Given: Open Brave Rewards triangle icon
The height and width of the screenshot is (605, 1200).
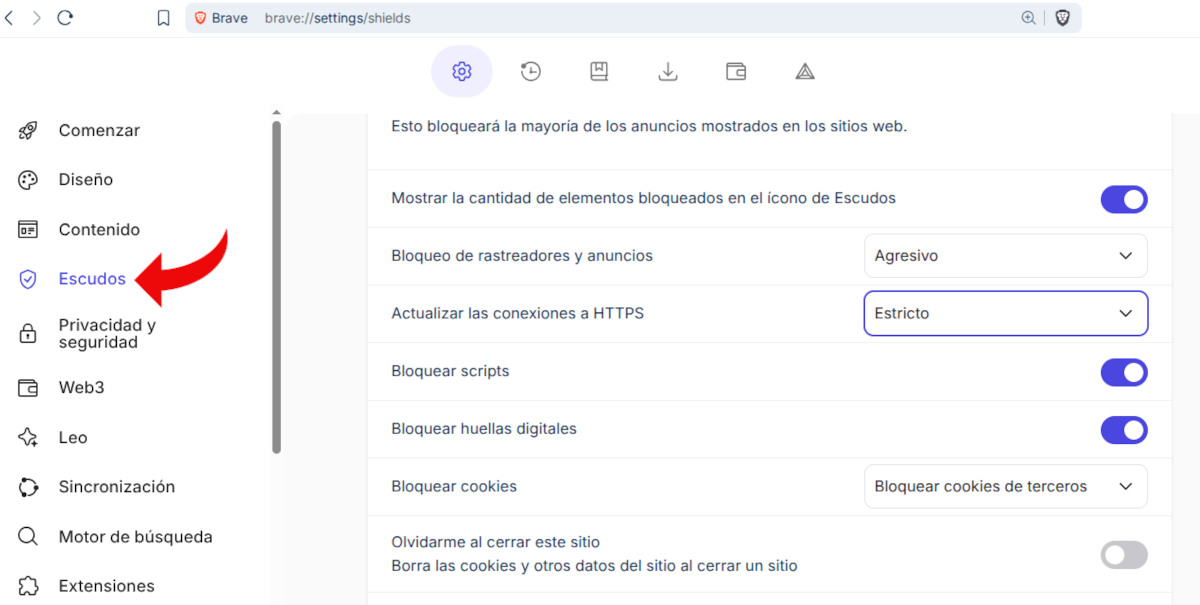Looking at the screenshot, I should point(805,71).
